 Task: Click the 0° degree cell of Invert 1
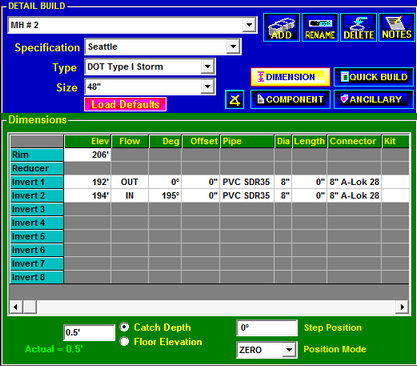pos(165,182)
